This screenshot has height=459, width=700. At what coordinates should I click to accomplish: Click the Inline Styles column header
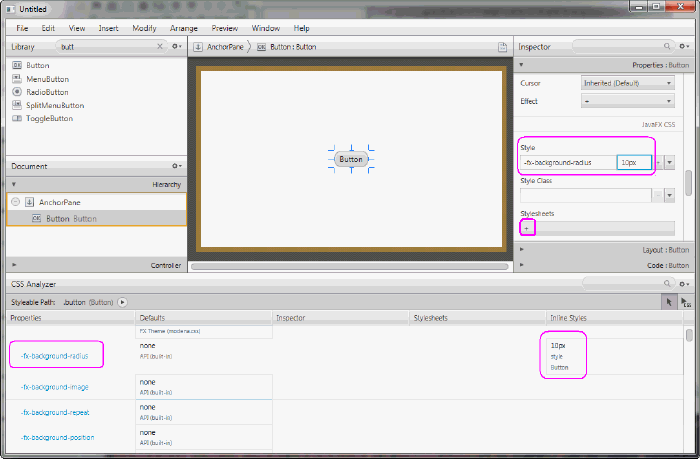pos(614,317)
